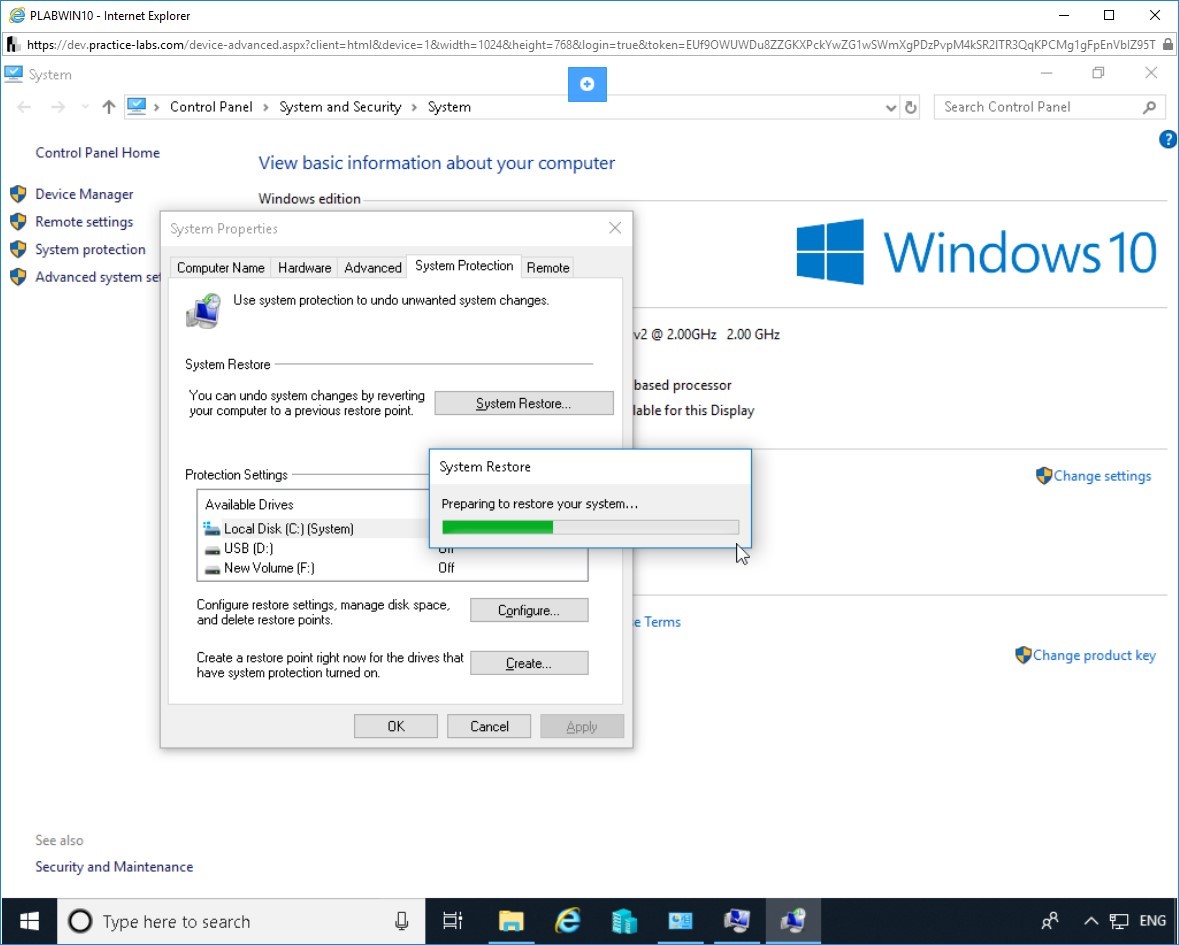Click the Up one level arrow
This screenshot has width=1179, height=945.
pyautogui.click(x=108, y=107)
